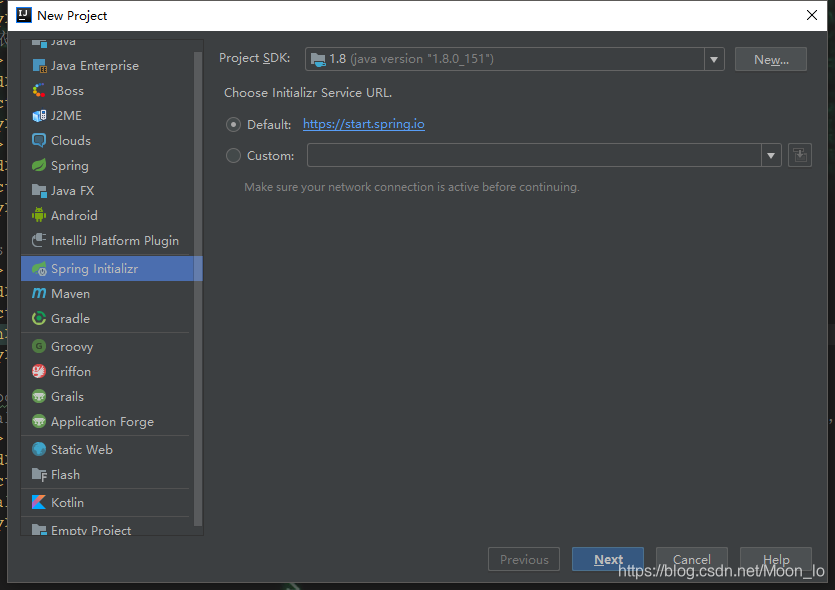This screenshot has height=590, width=835.
Task: Expand the Custom URL dropdown arrow
Action: [x=771, y=155]
